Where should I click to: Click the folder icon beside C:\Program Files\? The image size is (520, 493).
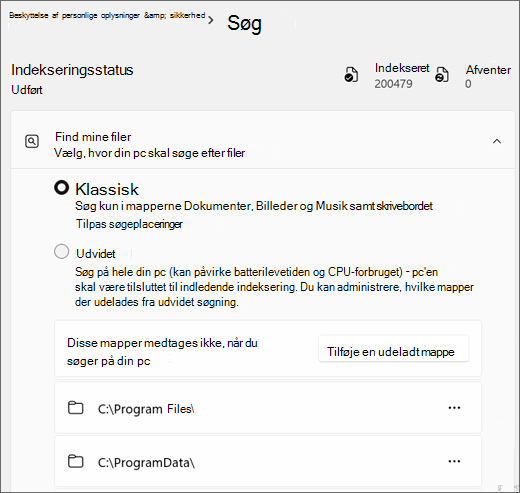tap(76, 407)
